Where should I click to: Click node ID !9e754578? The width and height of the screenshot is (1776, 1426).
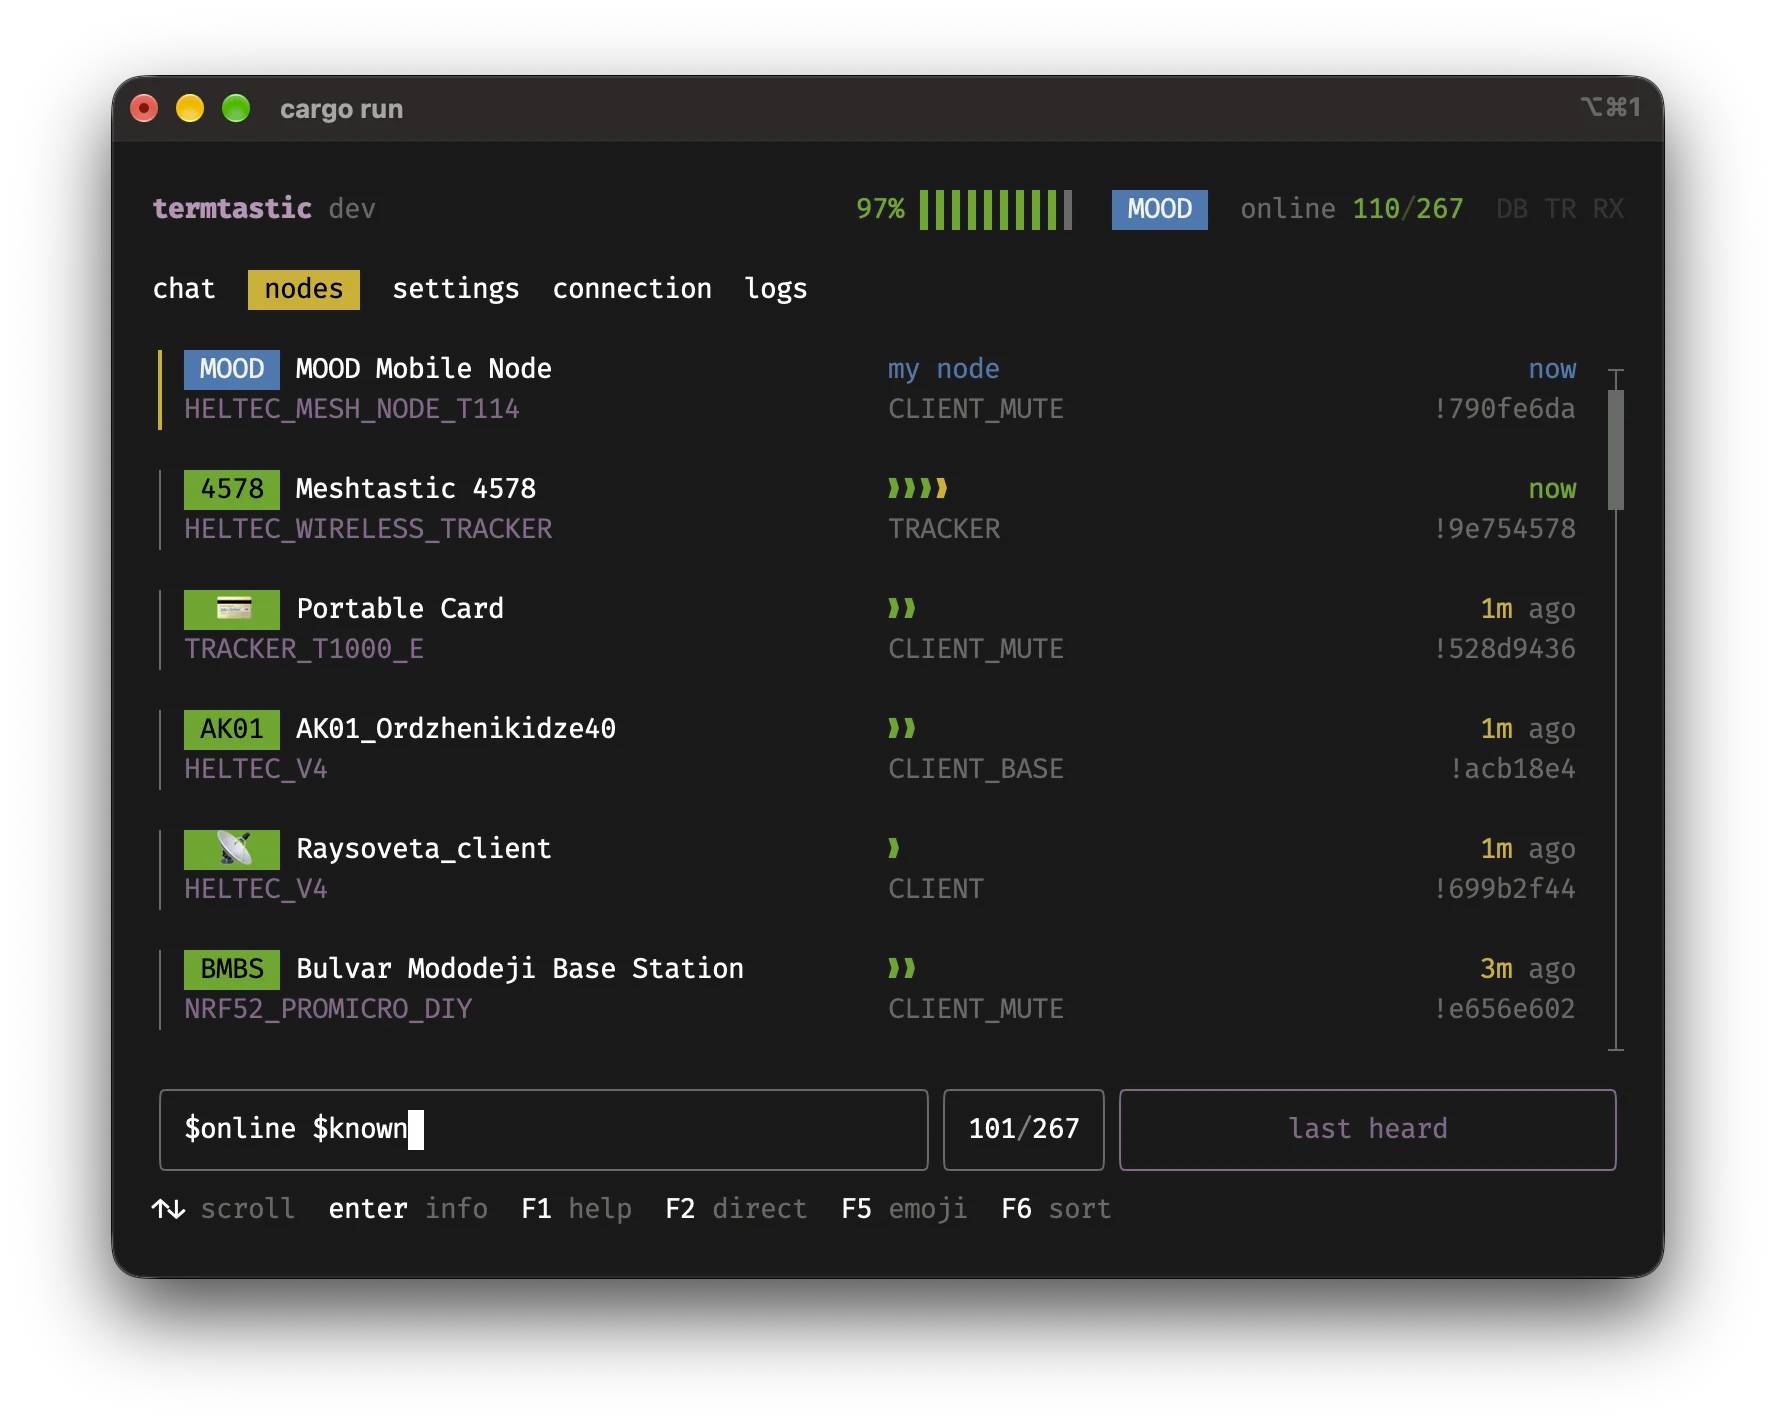pyautogui.click(x=1504, y=529)
